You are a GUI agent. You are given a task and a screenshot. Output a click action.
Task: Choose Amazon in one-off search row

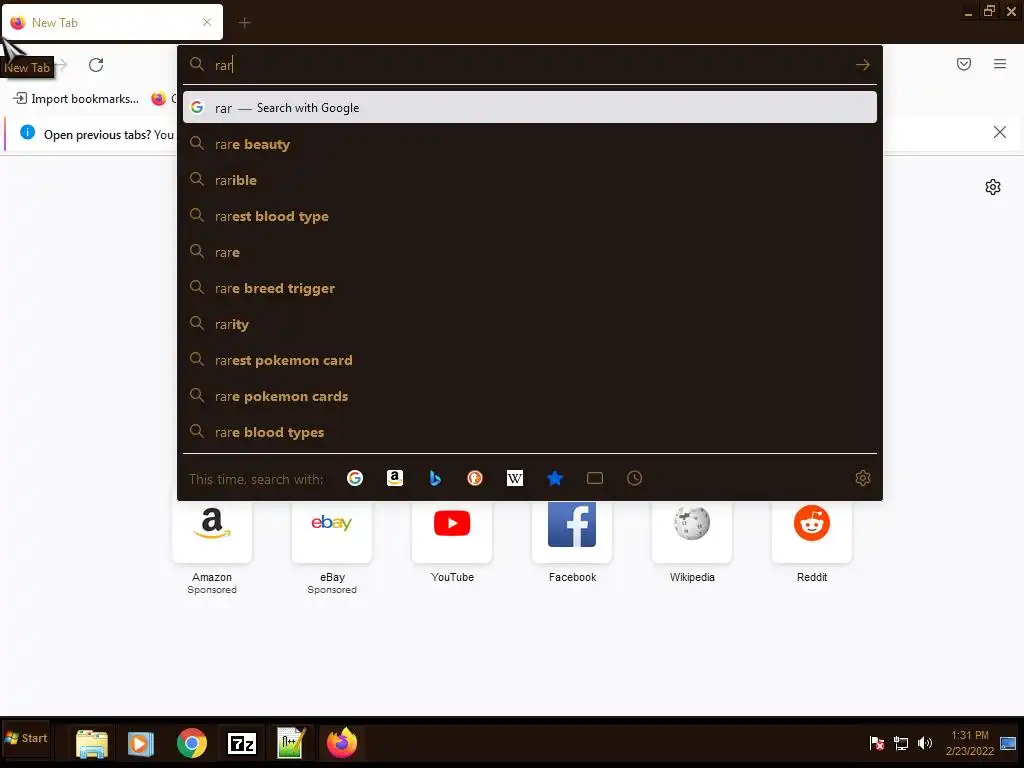(394, 478)
